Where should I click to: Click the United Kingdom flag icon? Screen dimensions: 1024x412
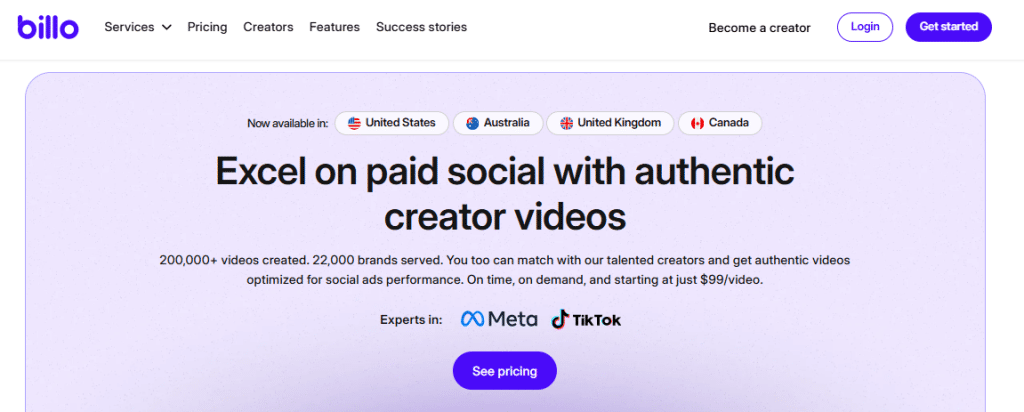566,123
